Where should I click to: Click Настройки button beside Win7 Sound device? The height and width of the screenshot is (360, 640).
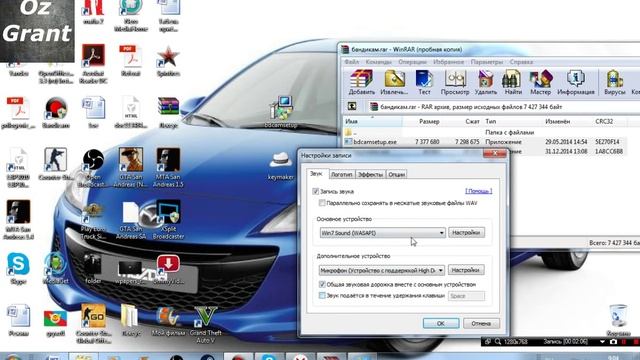pyautogui.click(x=466, y=233)
